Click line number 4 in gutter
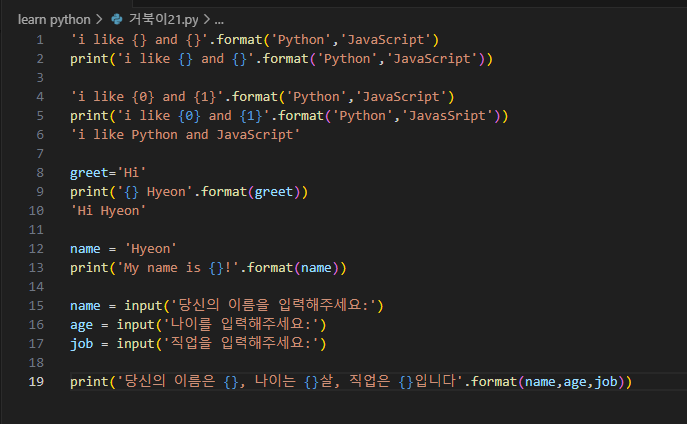687x424 pixels. pyautogui.click(x=40, y=97)
